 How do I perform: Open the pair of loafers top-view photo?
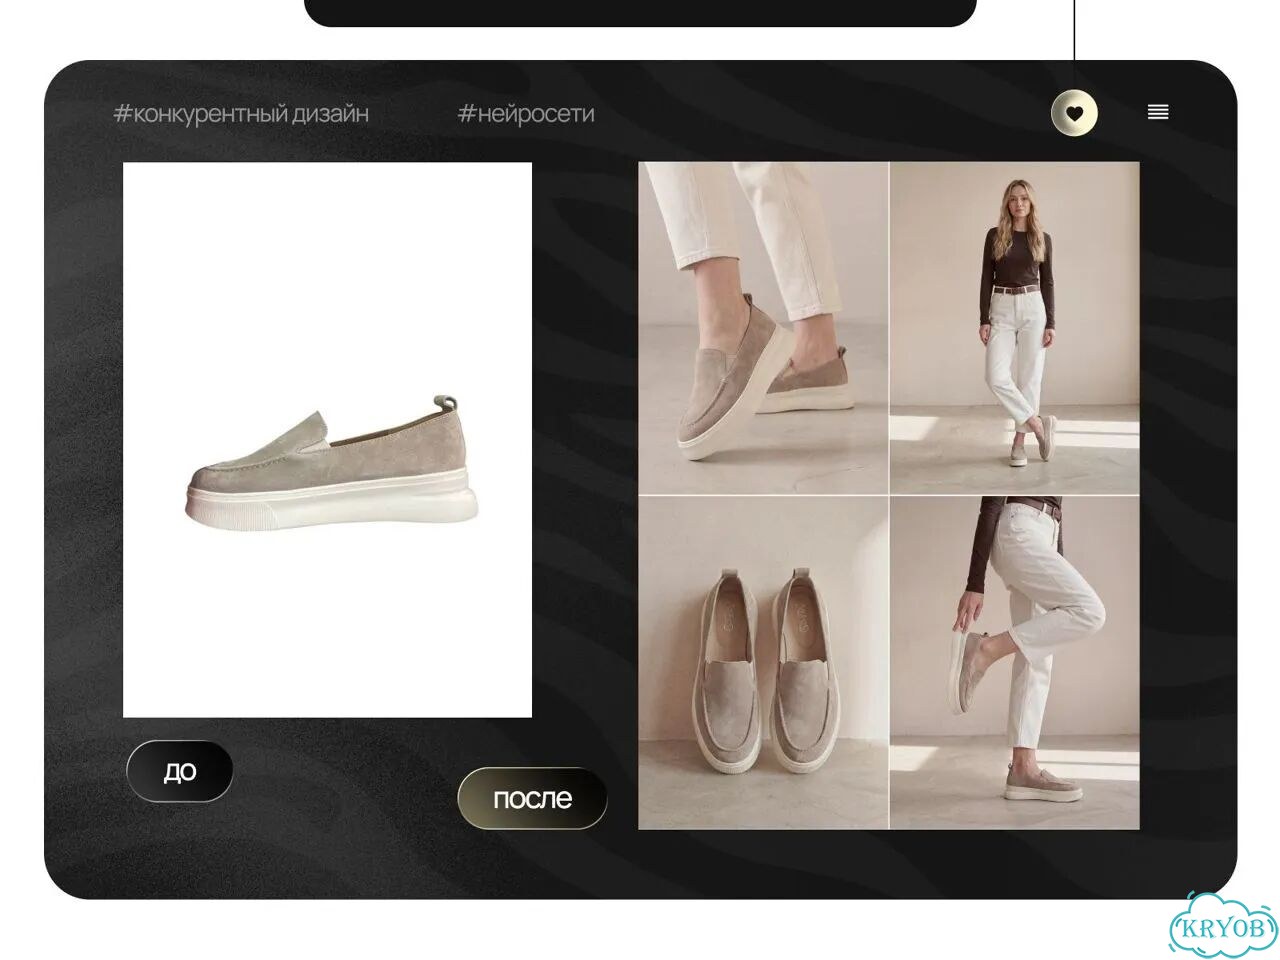pyautogui.click(x=763, y=663)
